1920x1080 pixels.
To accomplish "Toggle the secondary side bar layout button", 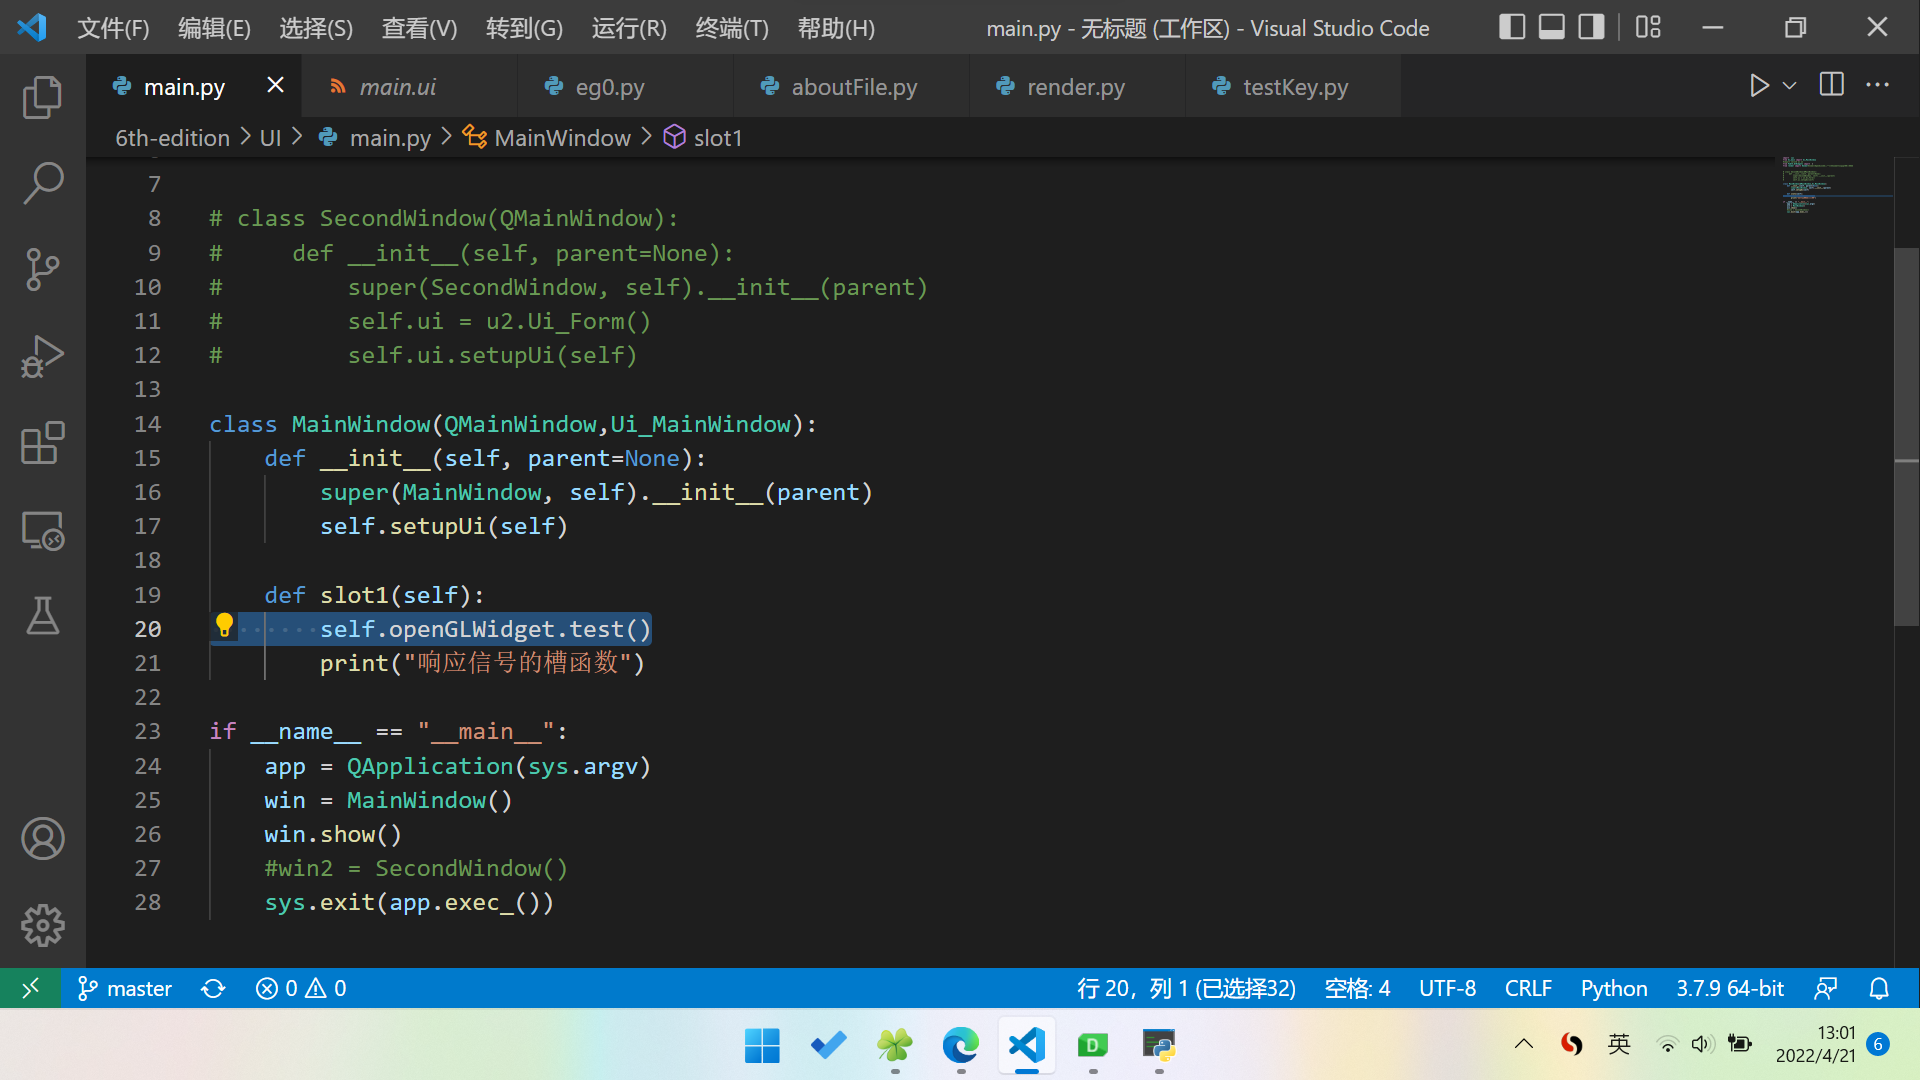I will click(x=1591, y=27).
